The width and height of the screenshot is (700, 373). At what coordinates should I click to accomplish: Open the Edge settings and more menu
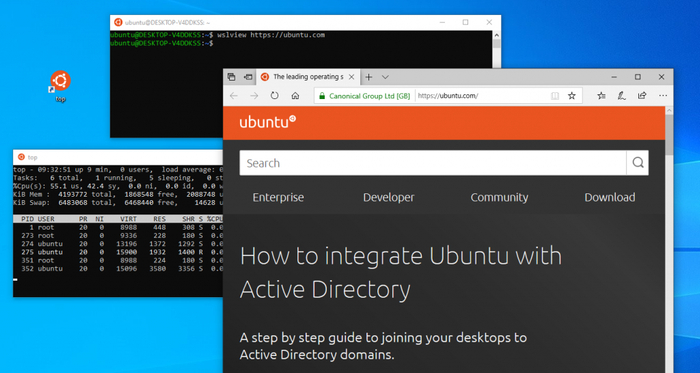(x=663, y=95)
